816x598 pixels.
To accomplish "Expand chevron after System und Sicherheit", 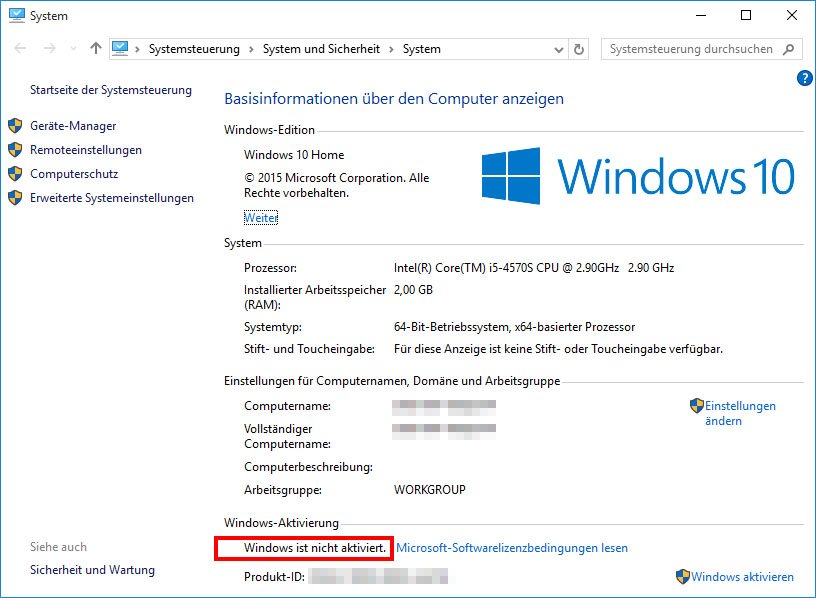I will (x=391, y=49).
